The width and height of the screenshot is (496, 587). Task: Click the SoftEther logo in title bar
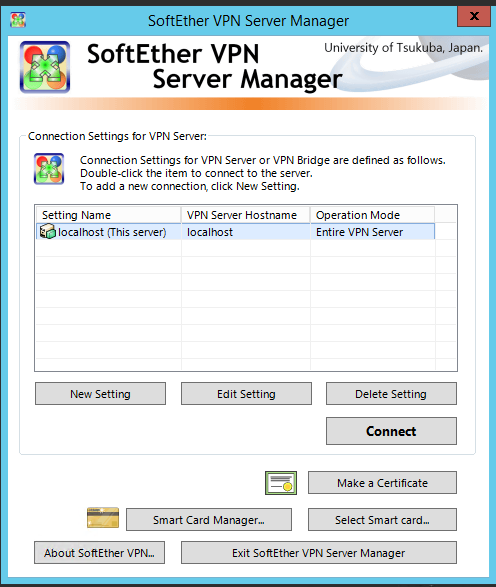18,20
